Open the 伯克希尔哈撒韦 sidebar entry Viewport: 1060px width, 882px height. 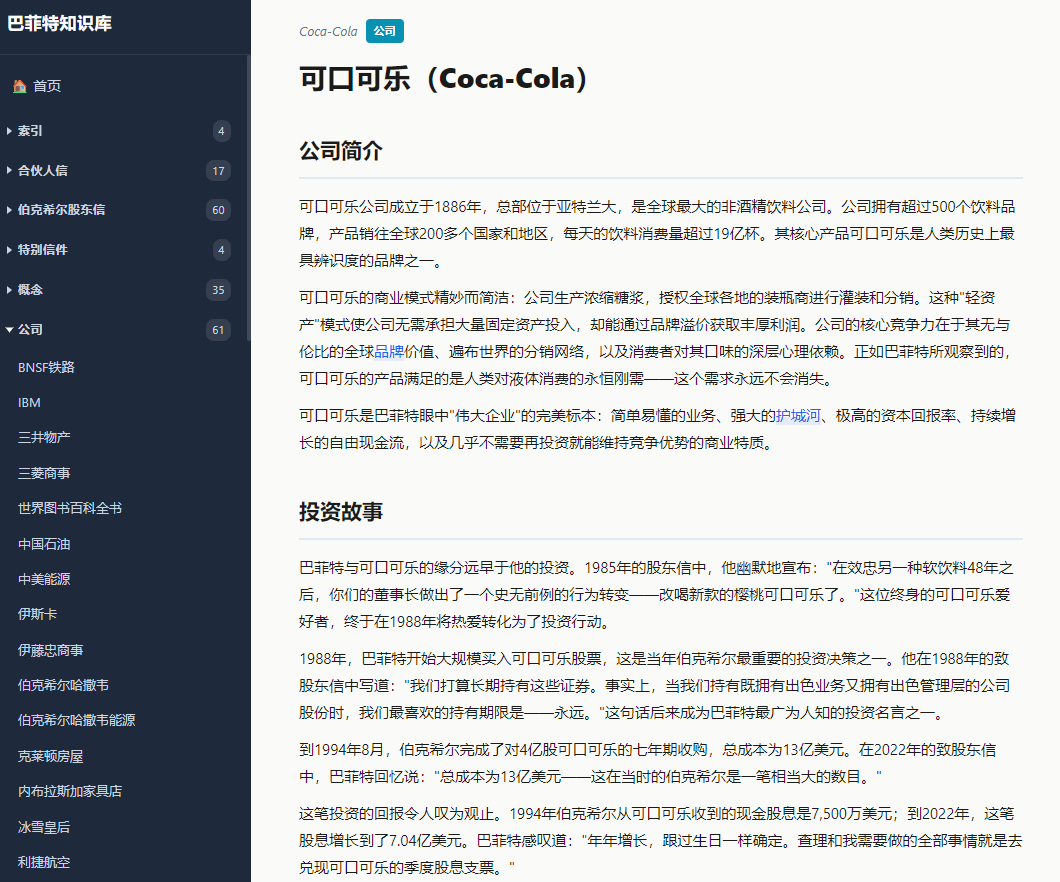pos(63,685)
